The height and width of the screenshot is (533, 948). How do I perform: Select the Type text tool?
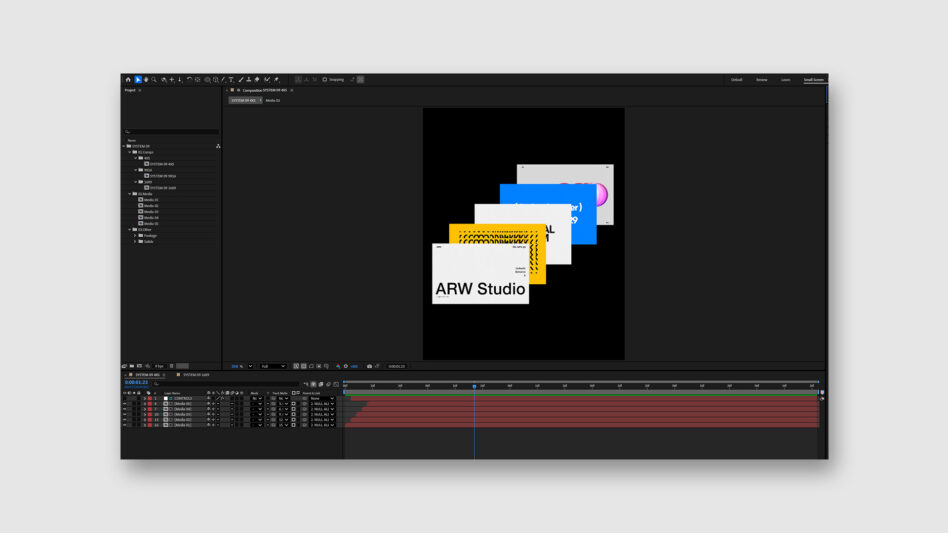[x=231, y=80]
